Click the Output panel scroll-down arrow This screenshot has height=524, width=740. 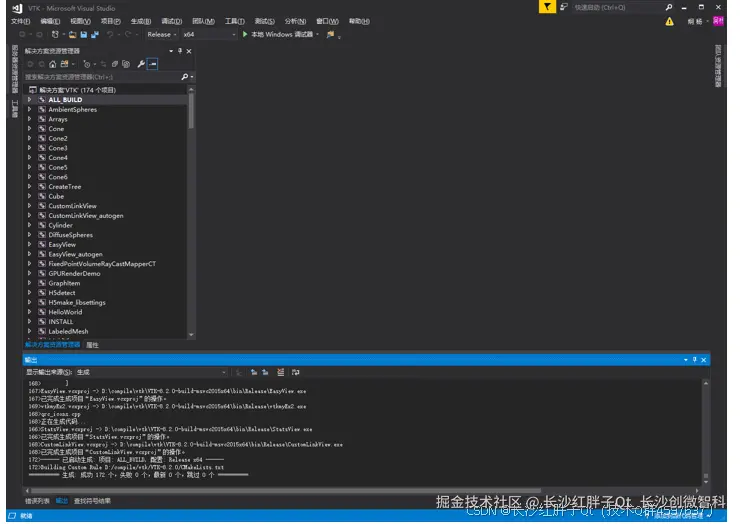(x=706, y=482)
